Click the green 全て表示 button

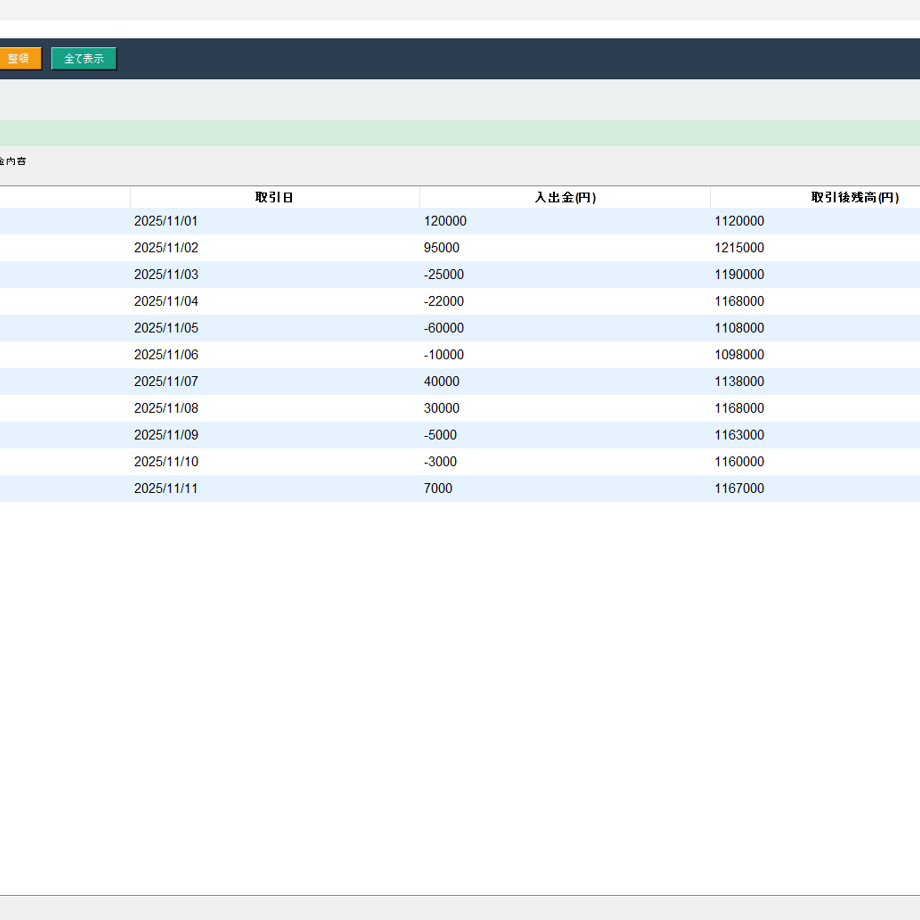[84, 59]
